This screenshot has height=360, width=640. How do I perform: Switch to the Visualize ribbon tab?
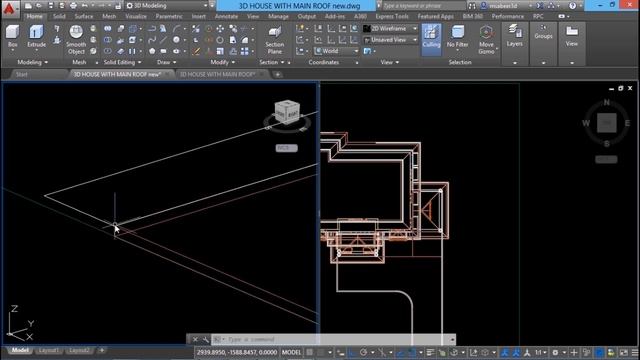136,16
